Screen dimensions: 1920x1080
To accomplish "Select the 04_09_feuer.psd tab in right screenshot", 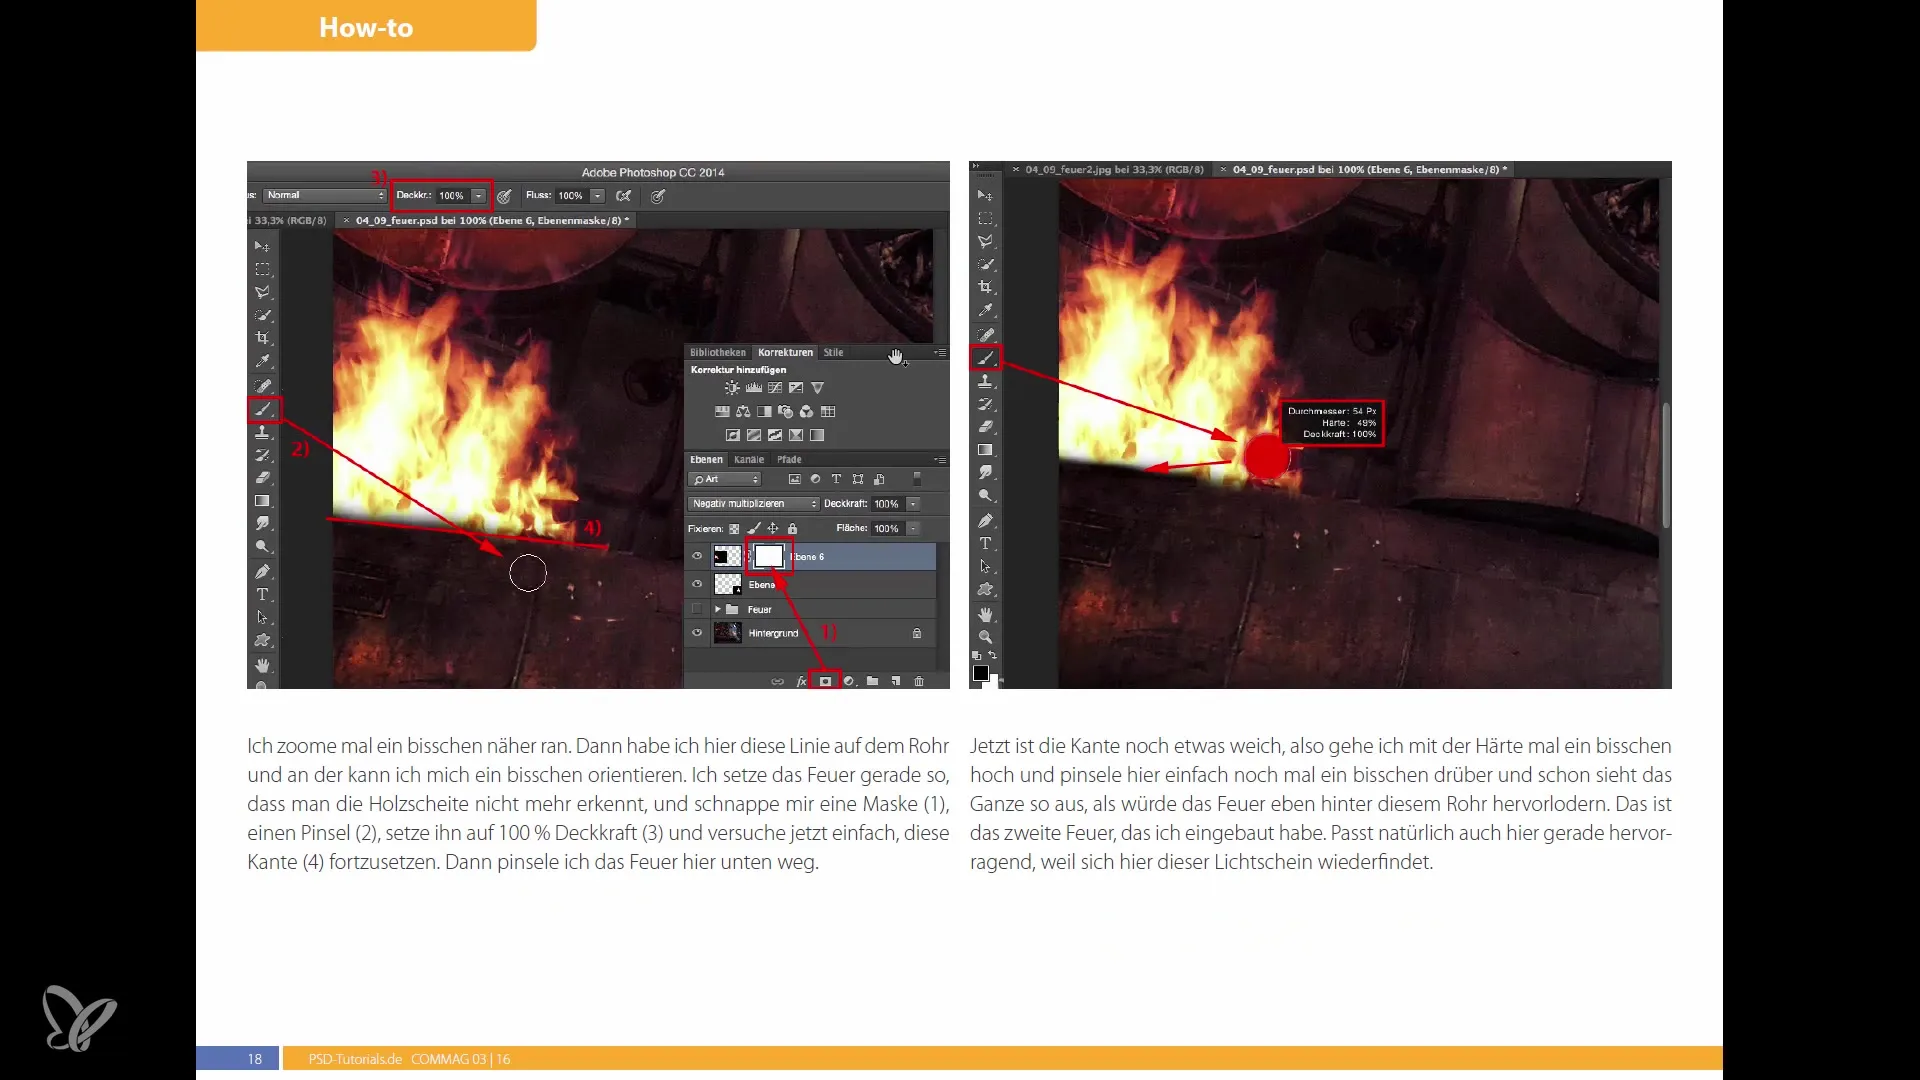I will [x=1366, y=170].
